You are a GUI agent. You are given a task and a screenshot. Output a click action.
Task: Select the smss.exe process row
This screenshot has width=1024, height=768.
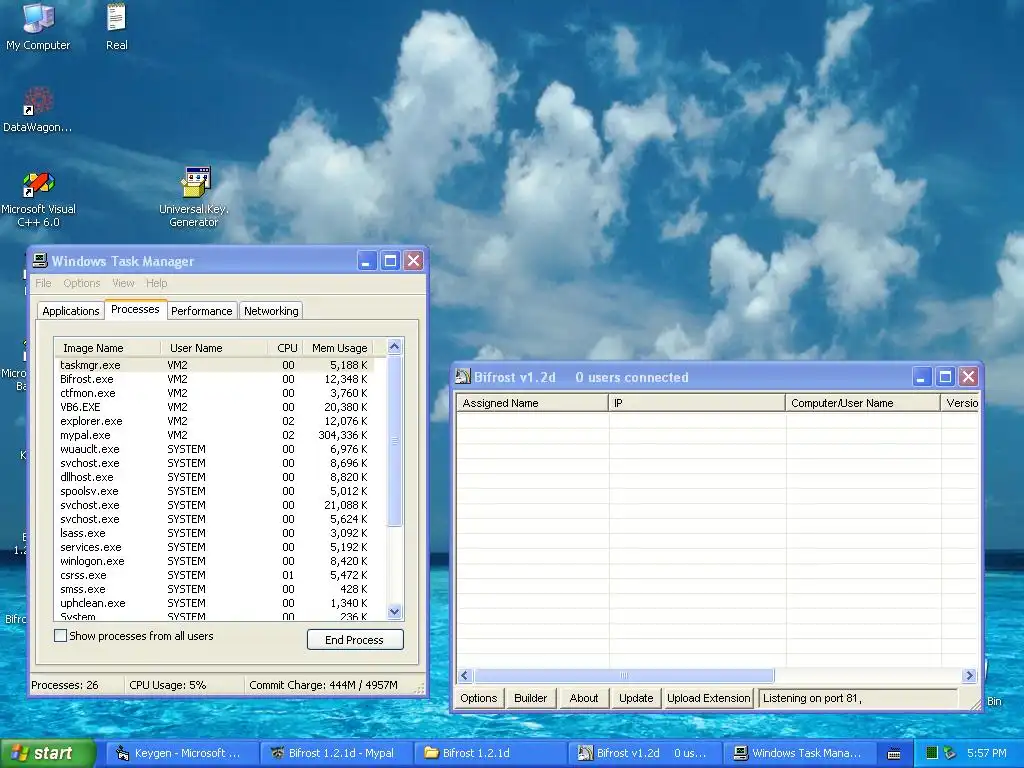click(214, 589)
